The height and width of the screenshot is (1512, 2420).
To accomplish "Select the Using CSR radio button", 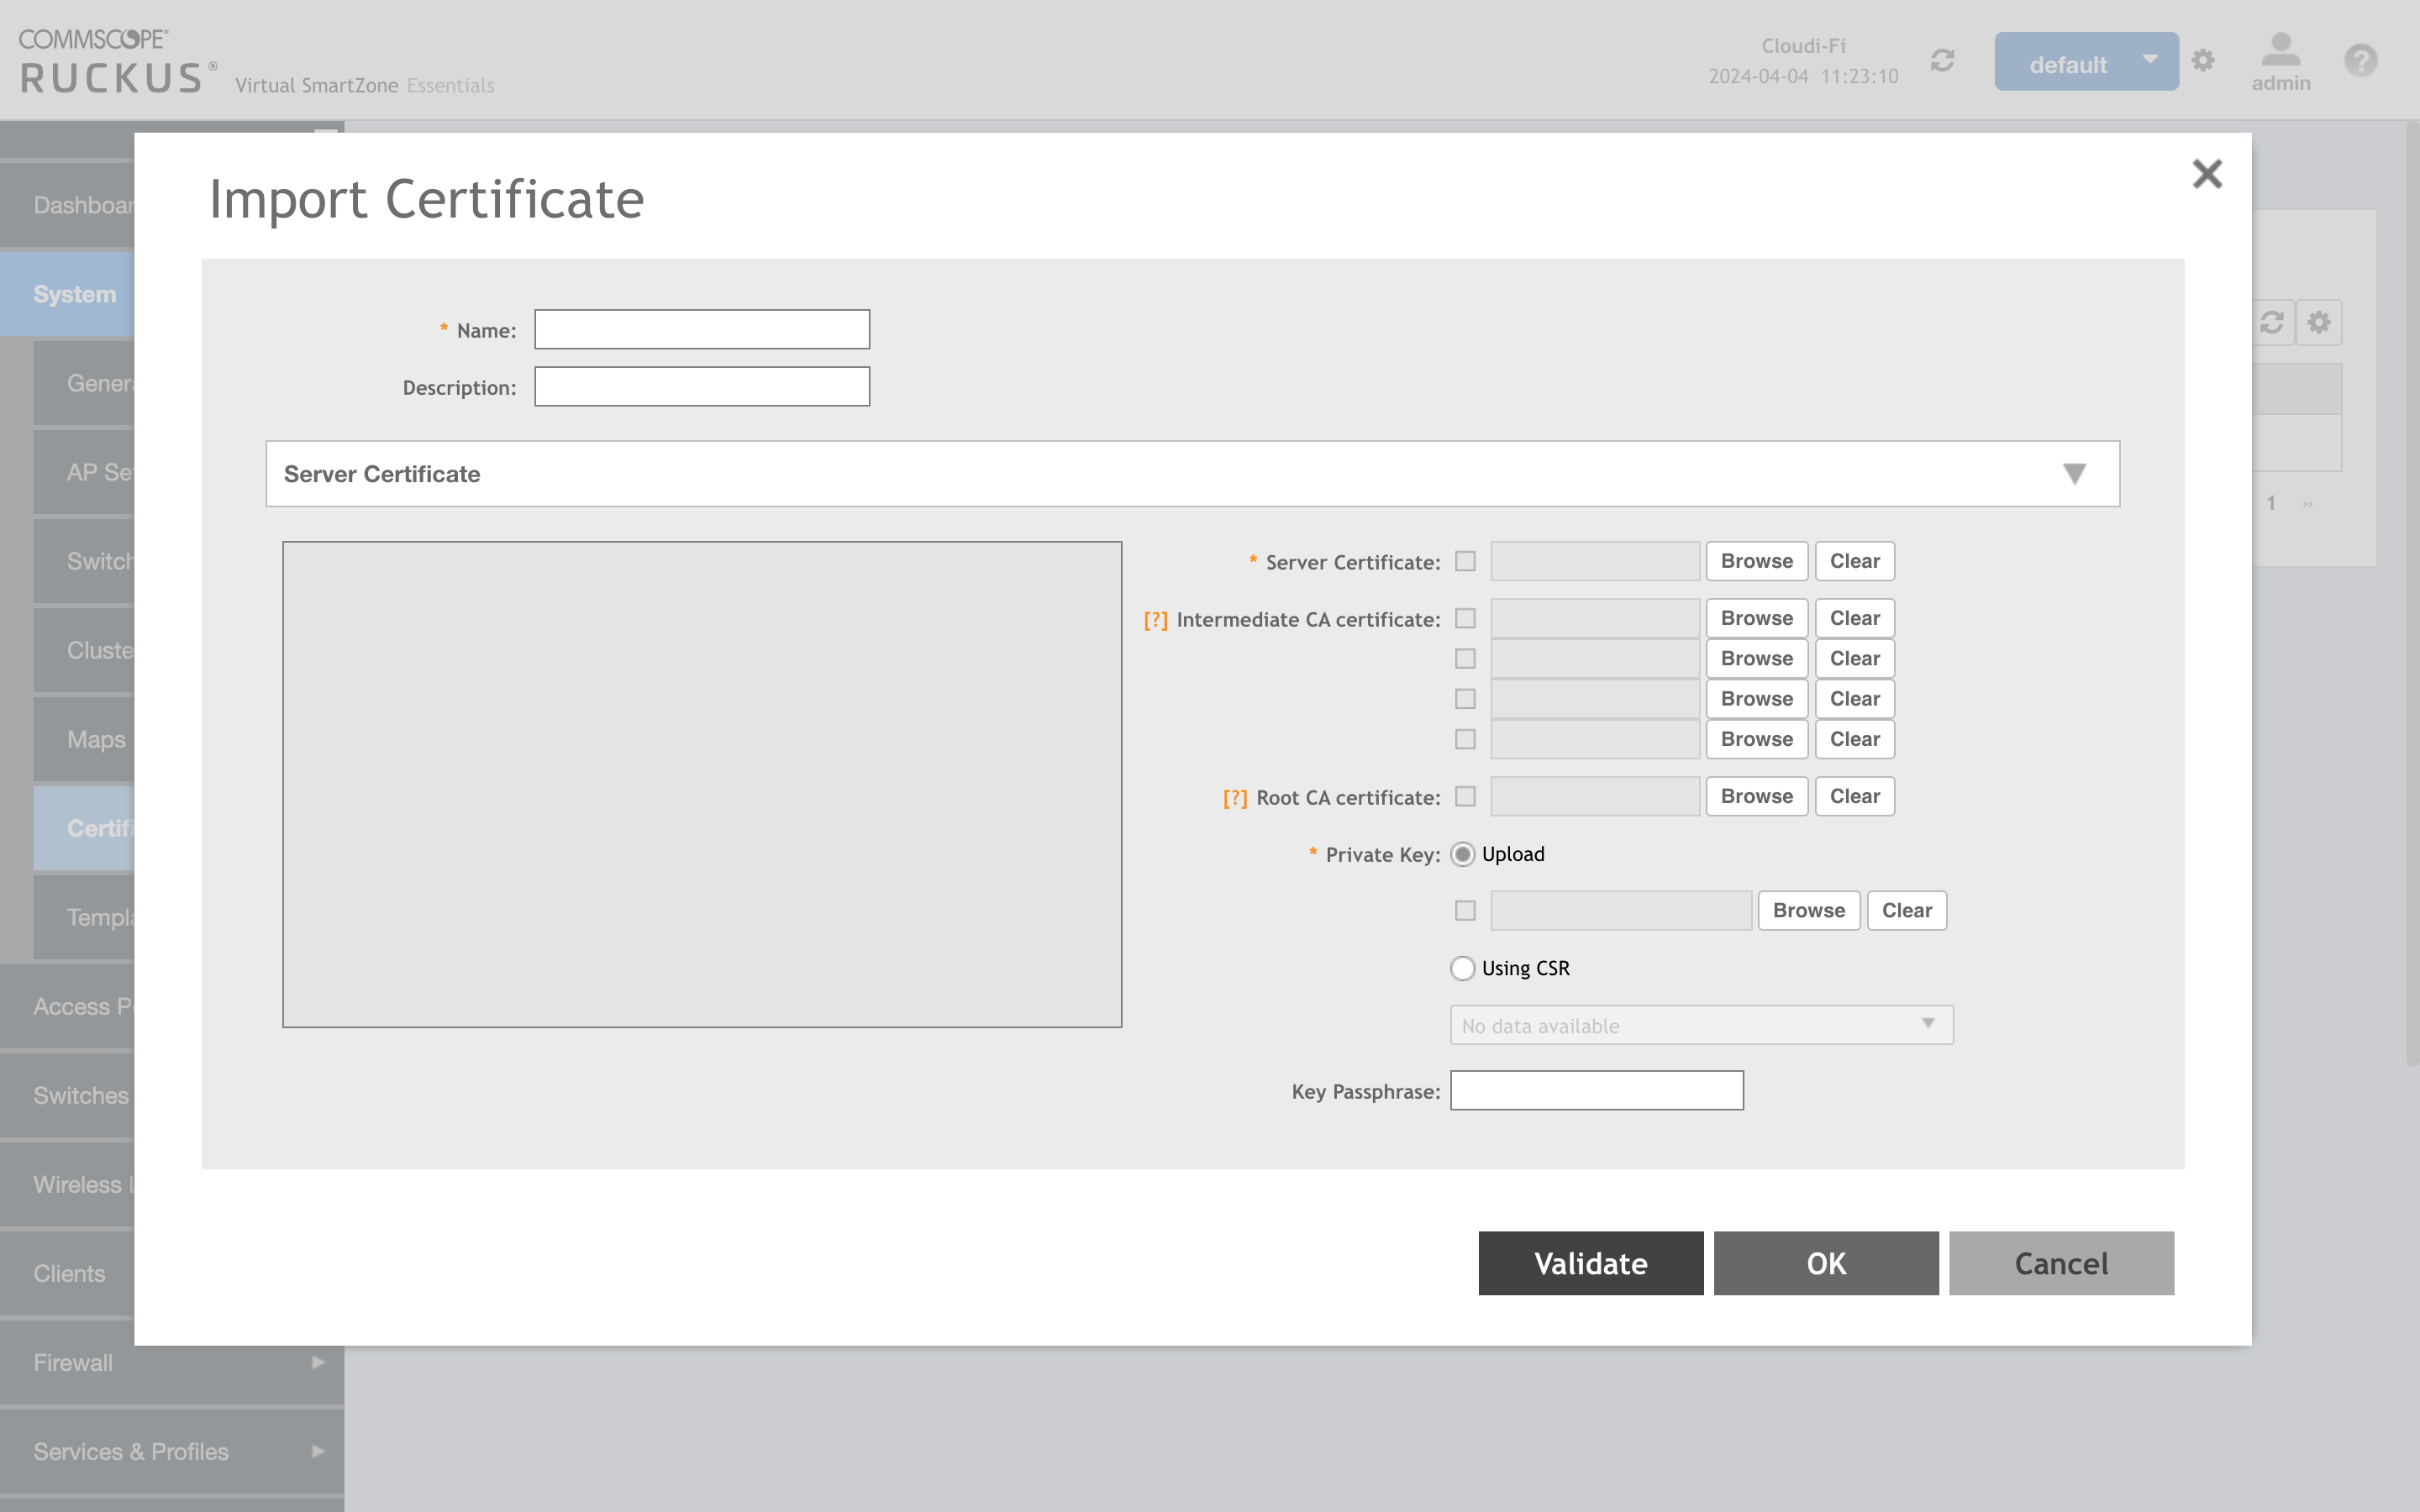I will tap(1463, 968).
